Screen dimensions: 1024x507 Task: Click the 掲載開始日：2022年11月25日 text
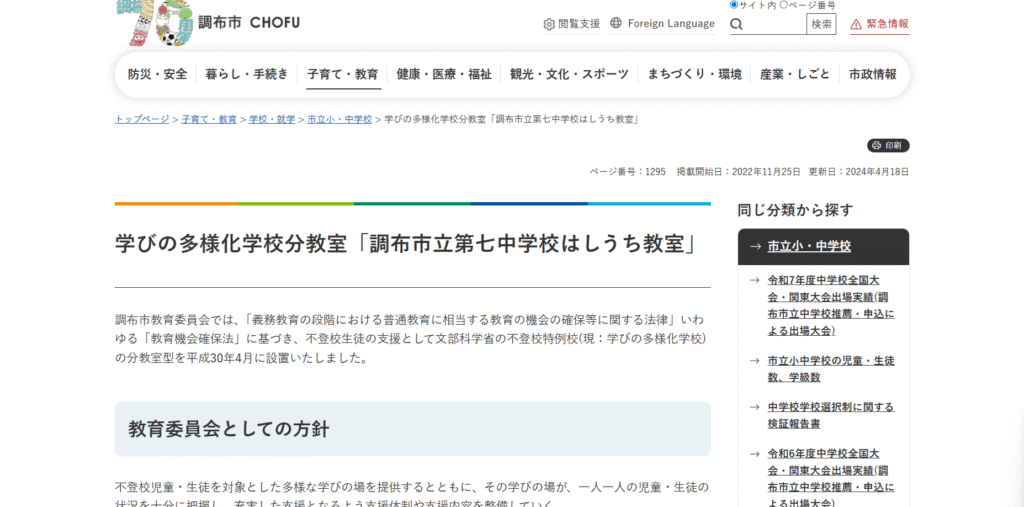coord(739,172)
